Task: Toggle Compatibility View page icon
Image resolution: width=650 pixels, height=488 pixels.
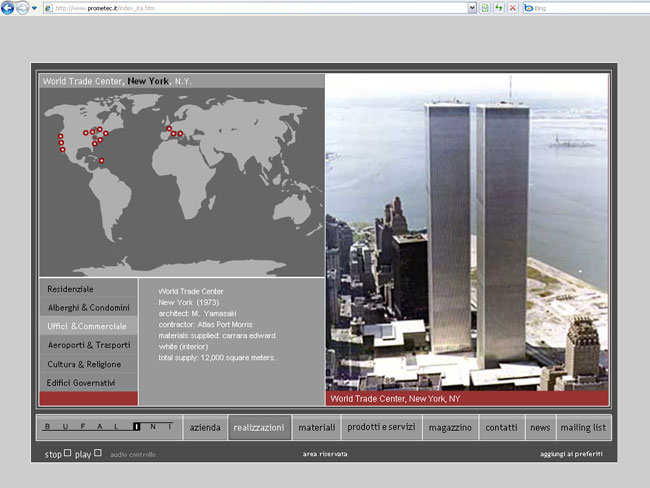Action: pyautogui.click(x=485, y=8)
